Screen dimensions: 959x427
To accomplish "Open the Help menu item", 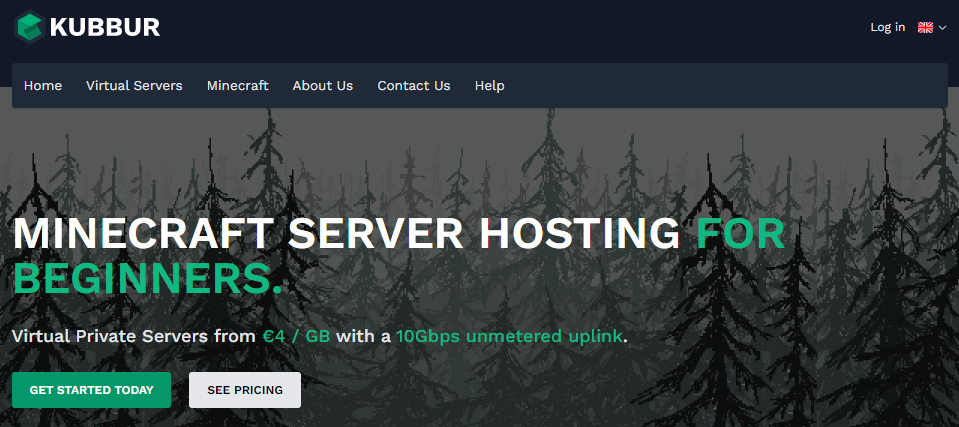I will pos(489,86).
